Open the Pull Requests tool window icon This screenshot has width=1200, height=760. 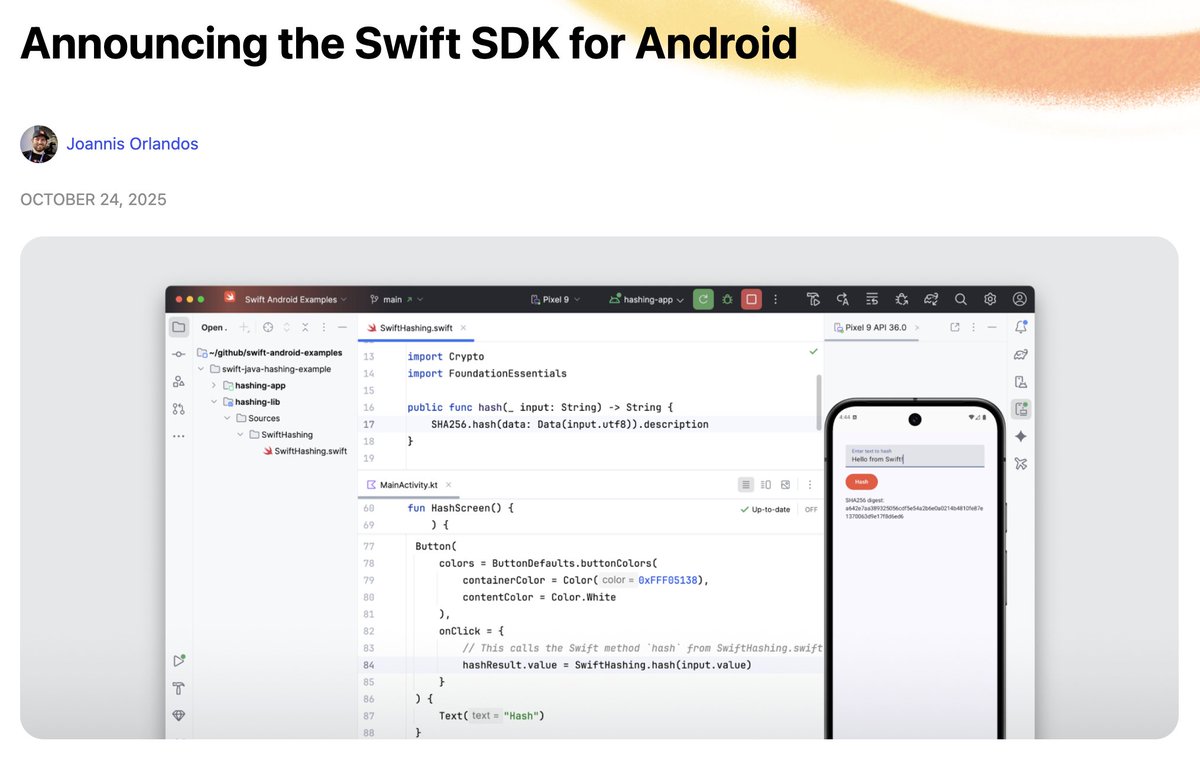[x=178, y=408]
